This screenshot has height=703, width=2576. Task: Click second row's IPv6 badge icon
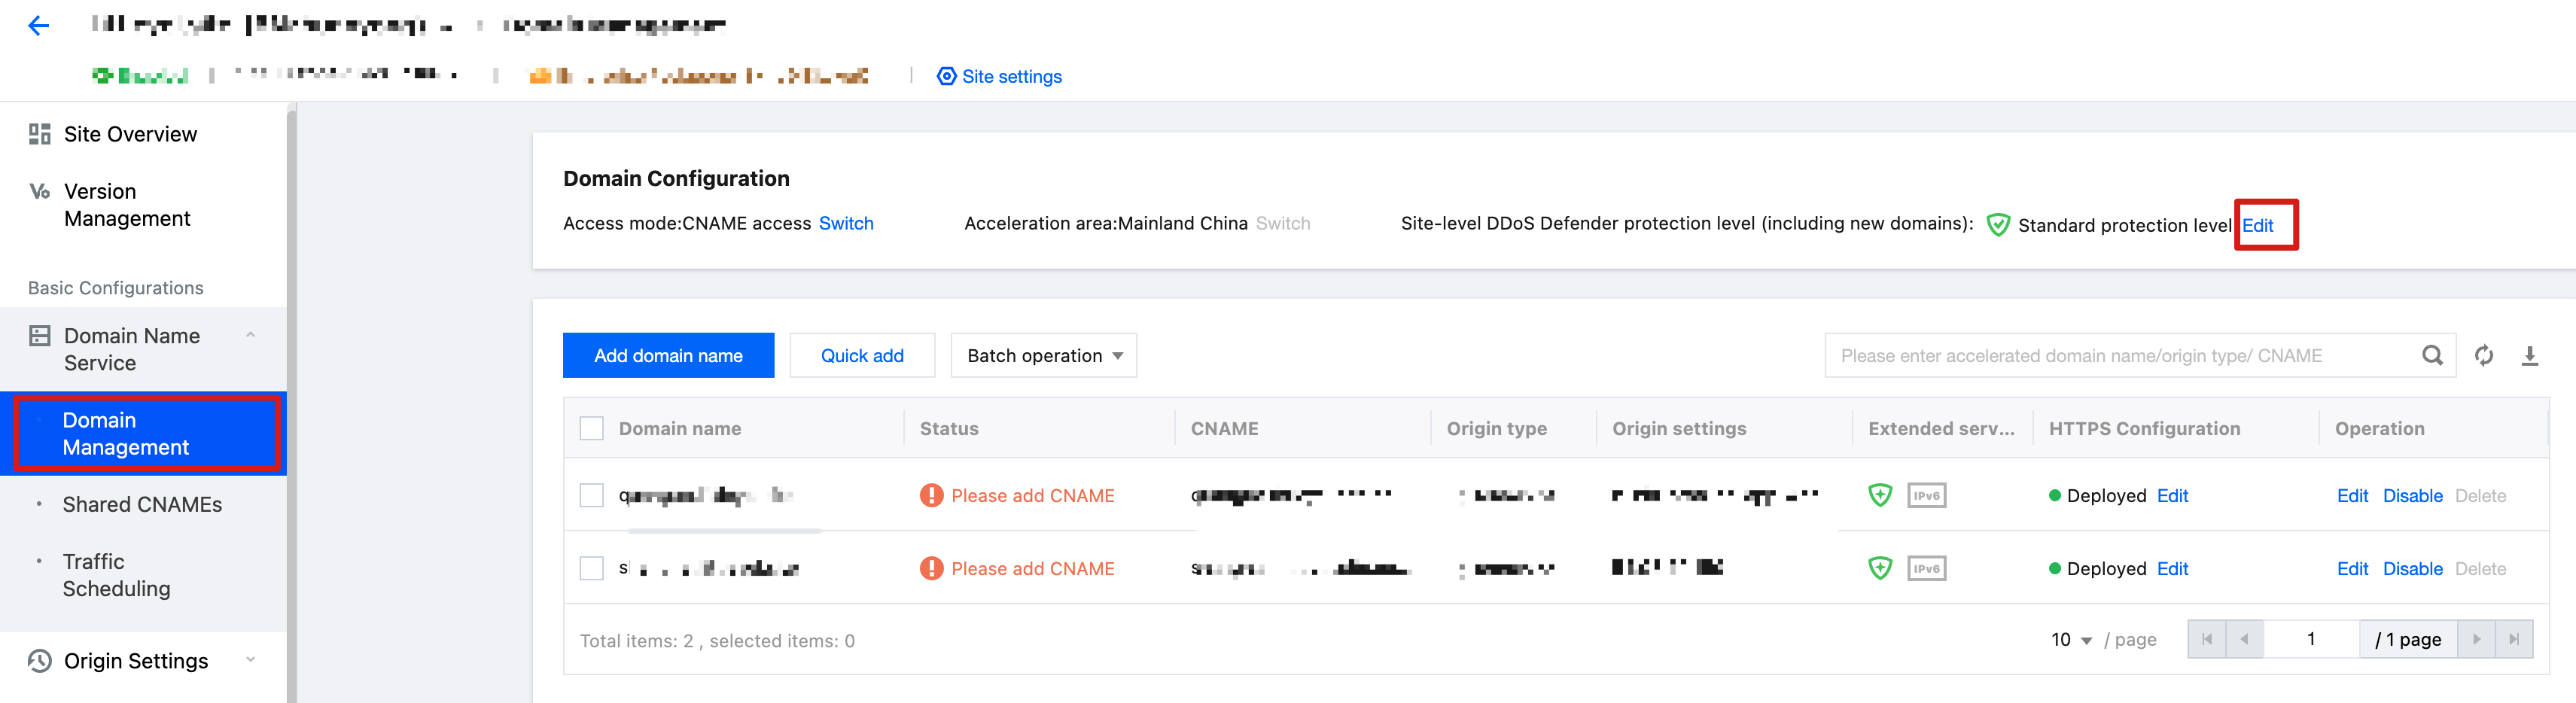tap(1925, 568)
